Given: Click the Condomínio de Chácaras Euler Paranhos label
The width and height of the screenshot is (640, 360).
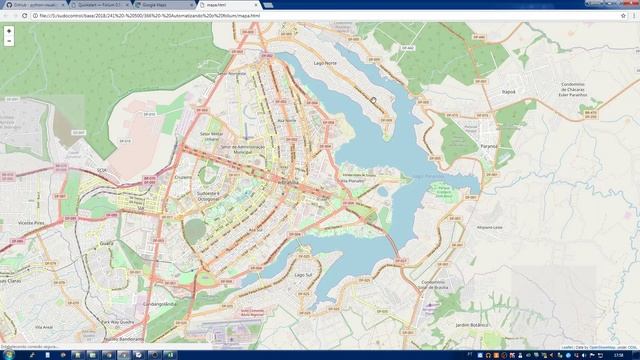Looking at the screenshot, I should (573, 89).
